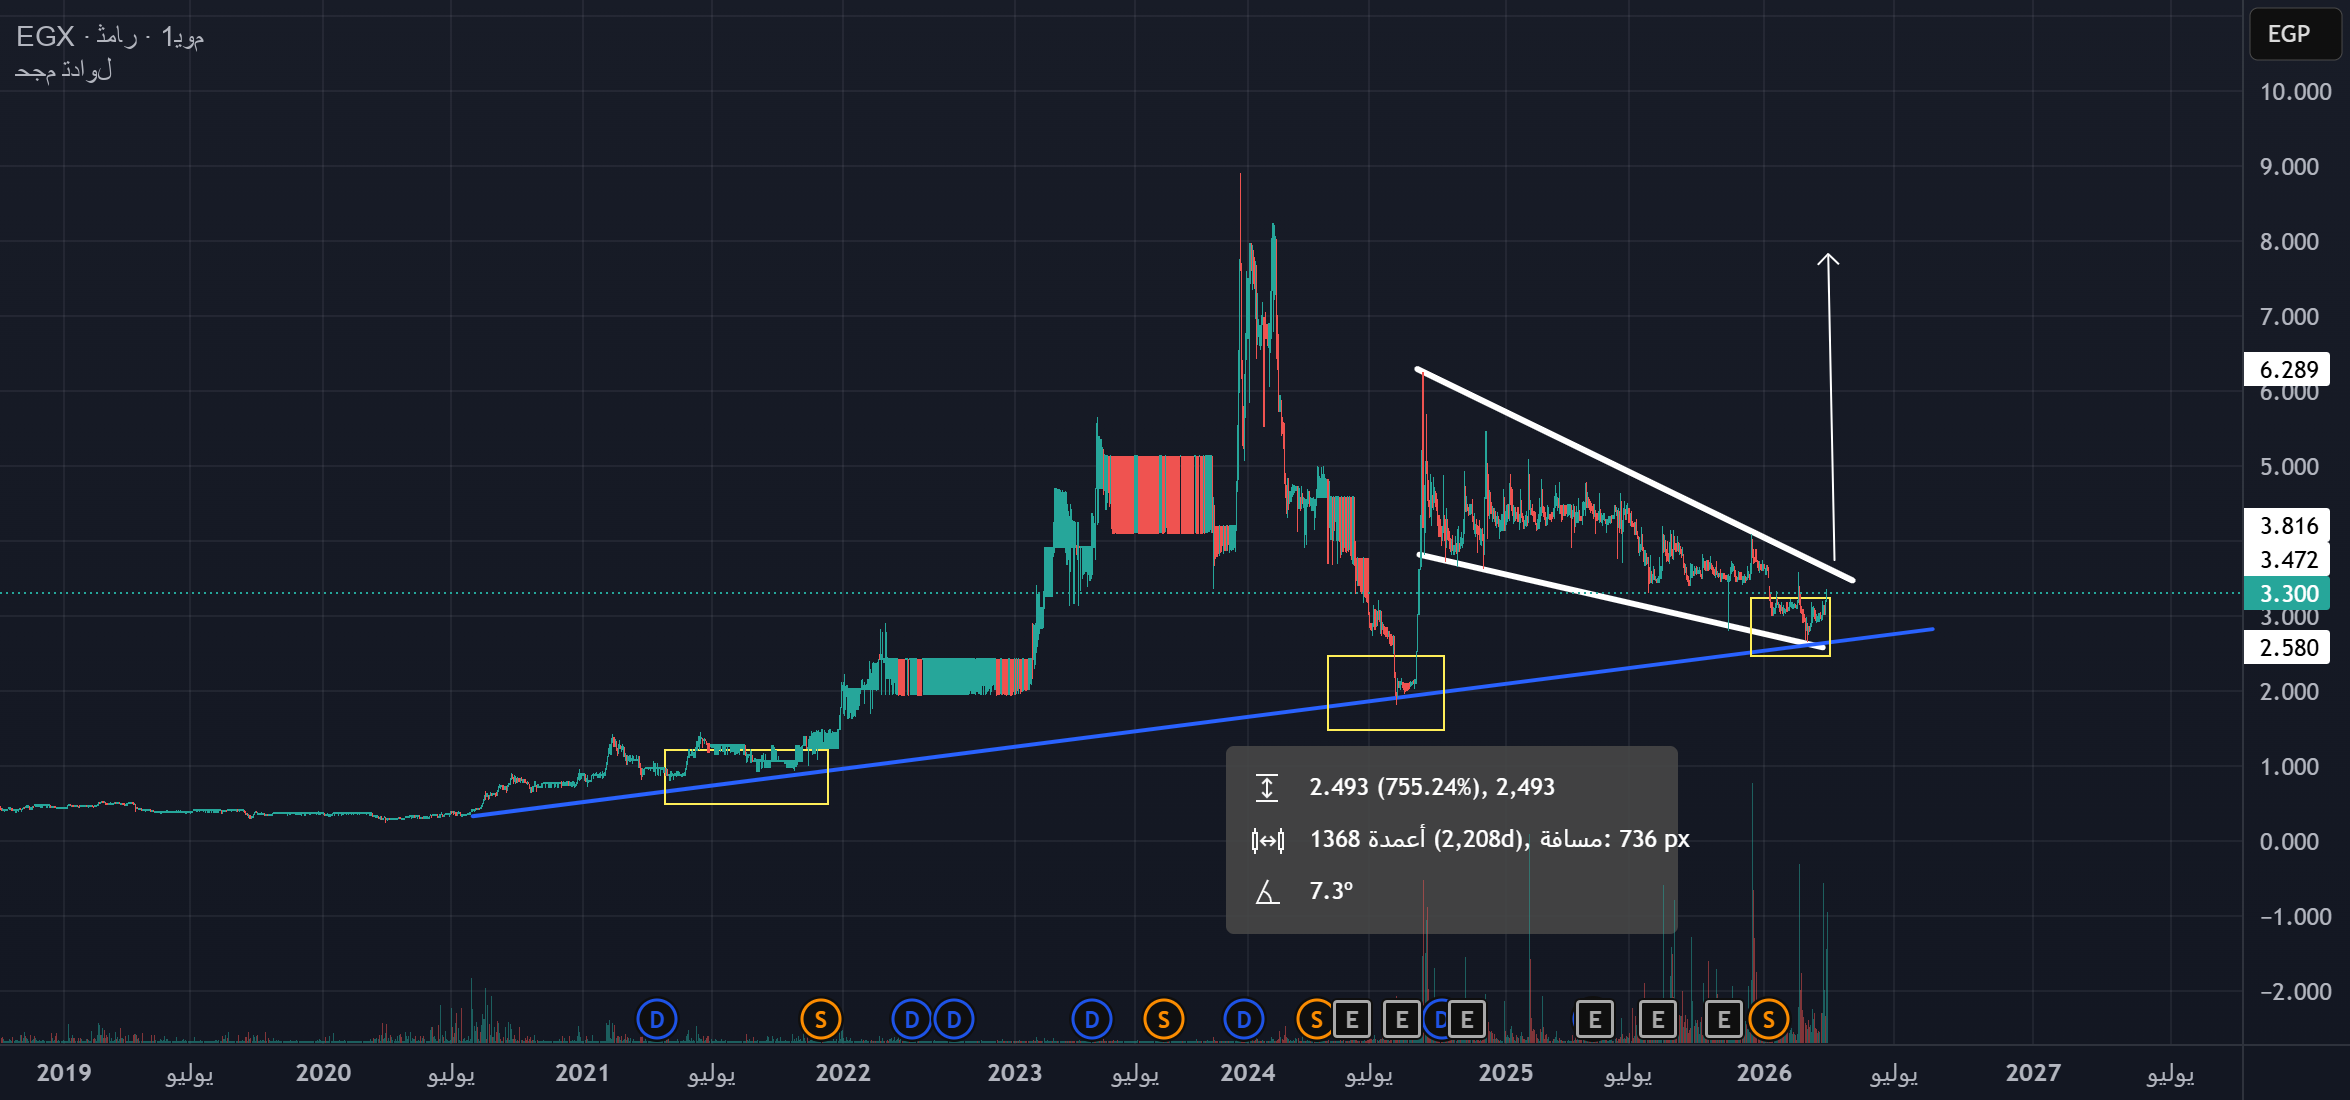Click the last earnings E marker before 2026
The image size is (2350, 1100).
(1723, 1020)
